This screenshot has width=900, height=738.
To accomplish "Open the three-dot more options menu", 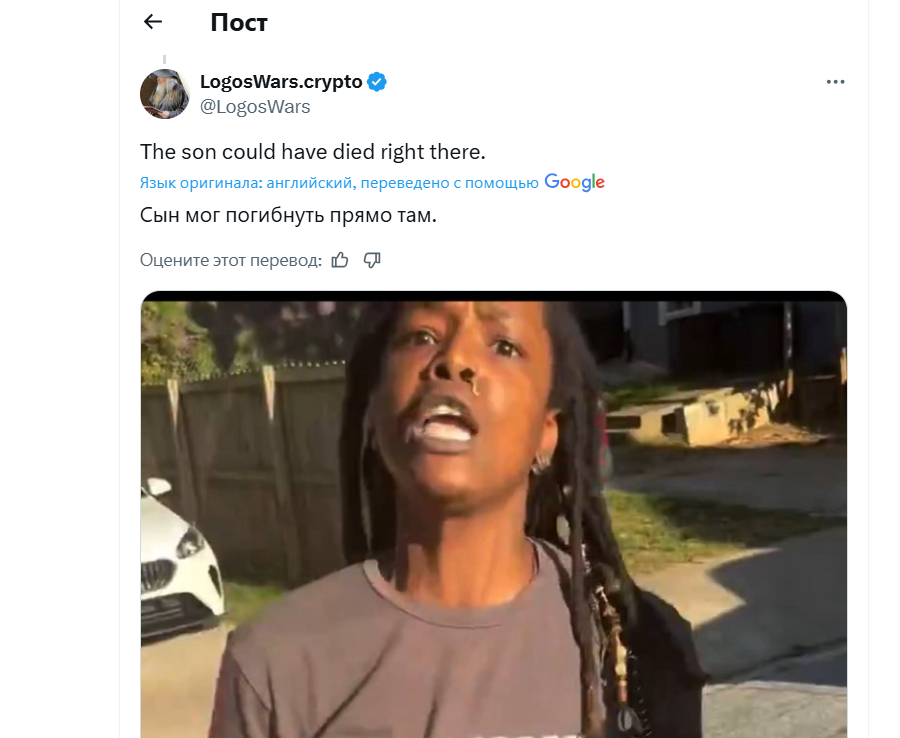I will coord(835,82).
